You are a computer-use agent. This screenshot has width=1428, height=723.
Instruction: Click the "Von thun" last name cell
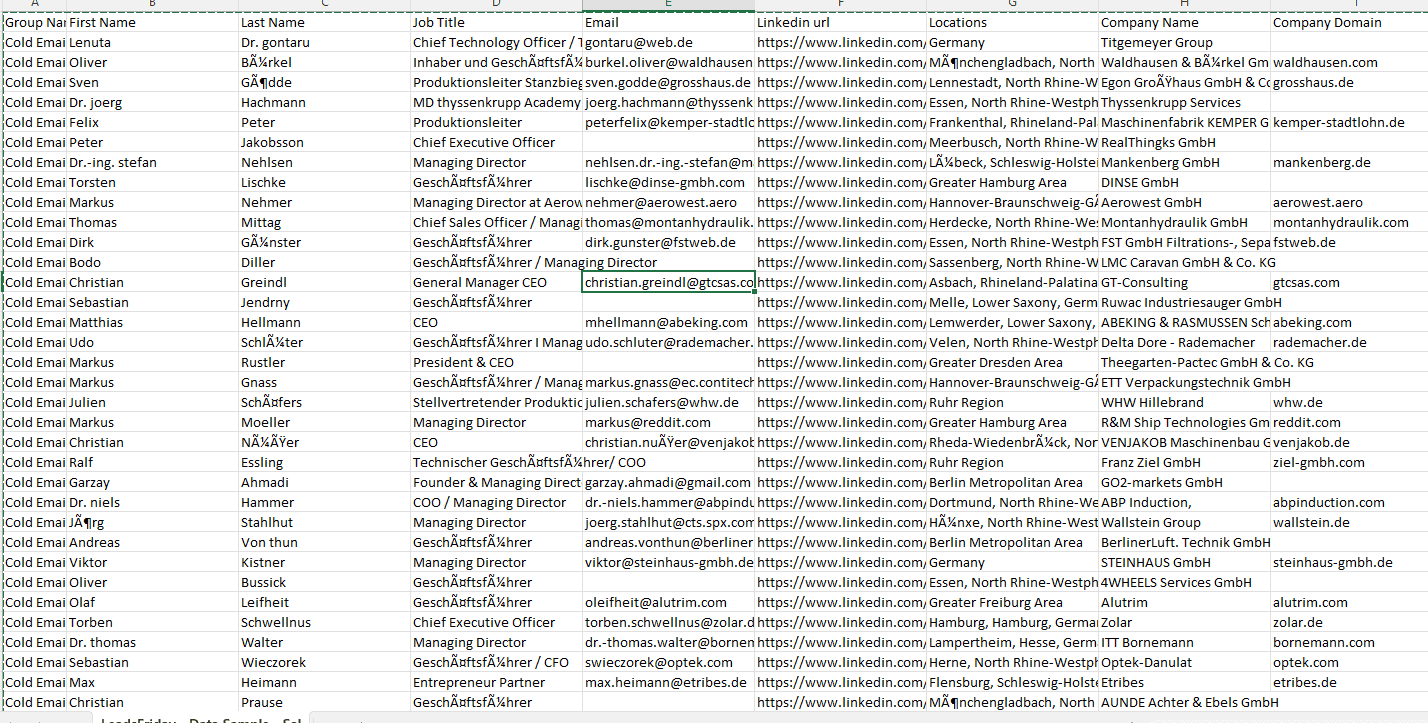click(x=324, y=542)
